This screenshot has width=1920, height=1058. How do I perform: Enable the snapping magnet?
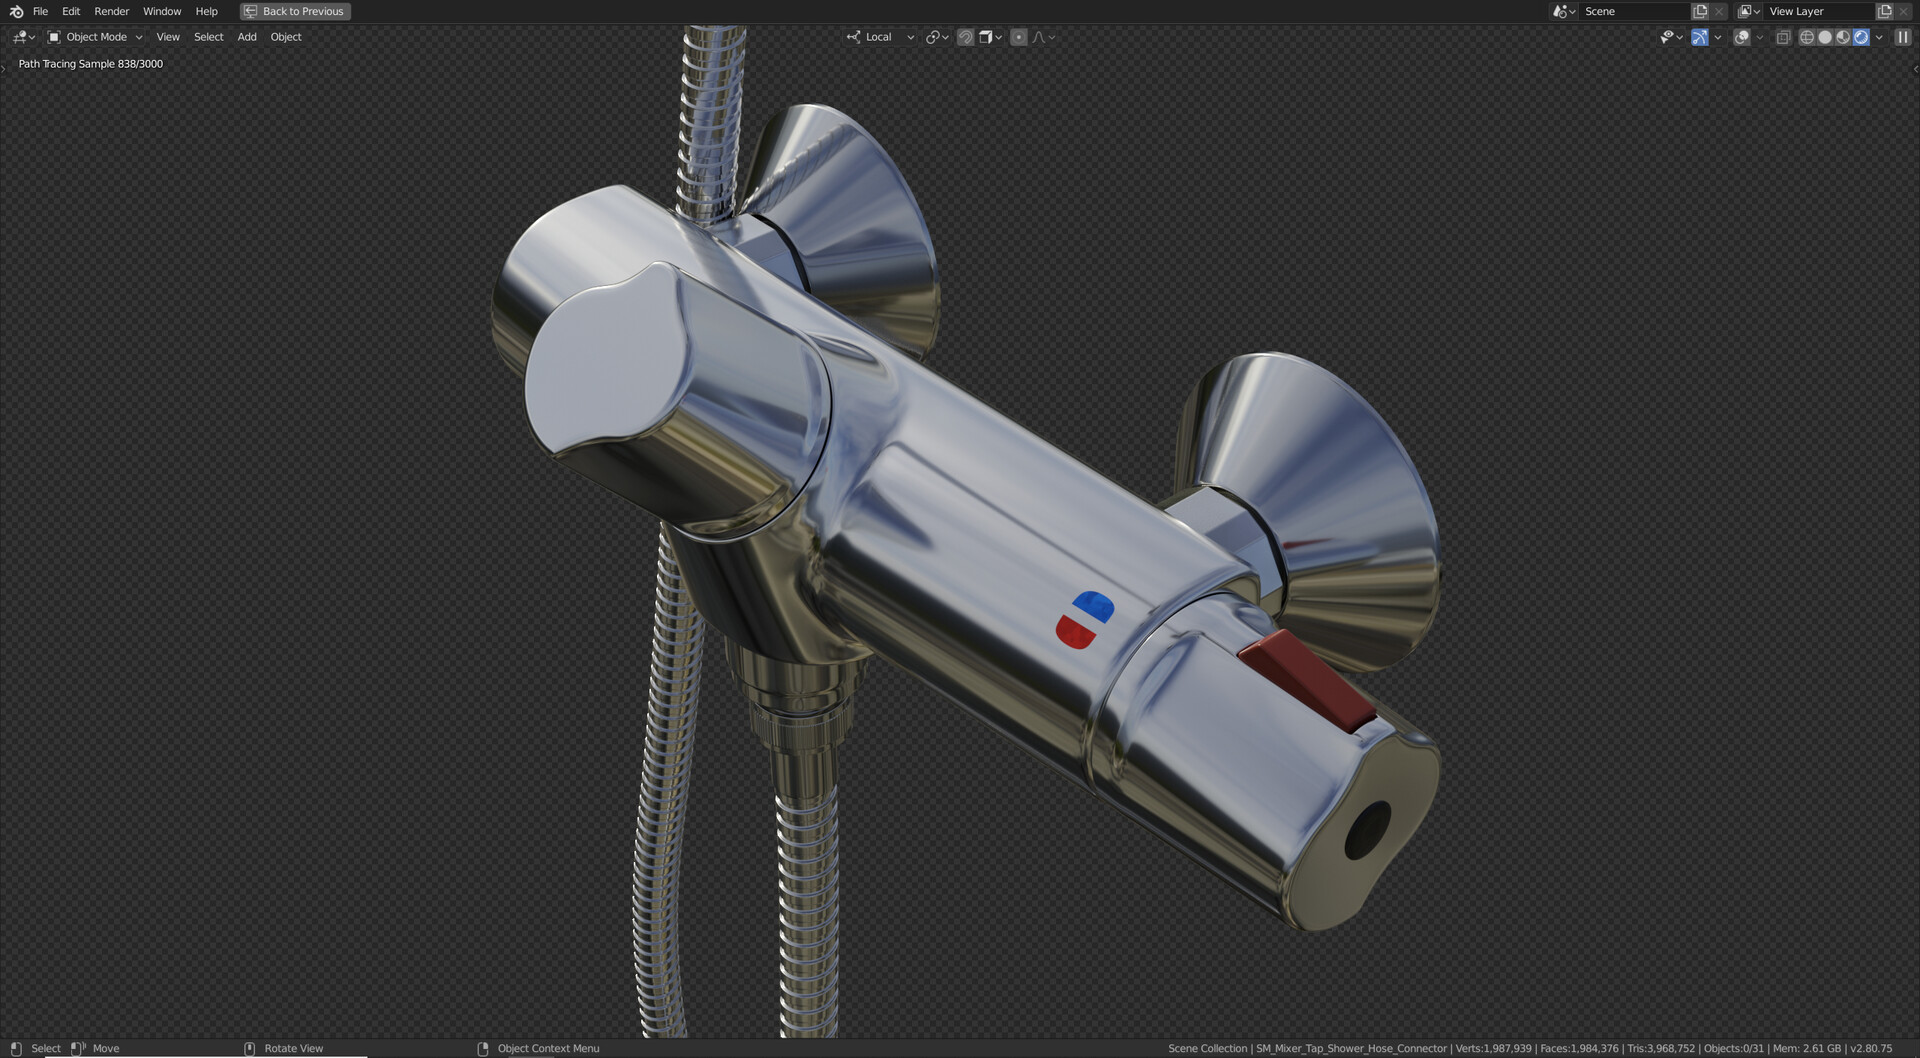click(965, 37)
